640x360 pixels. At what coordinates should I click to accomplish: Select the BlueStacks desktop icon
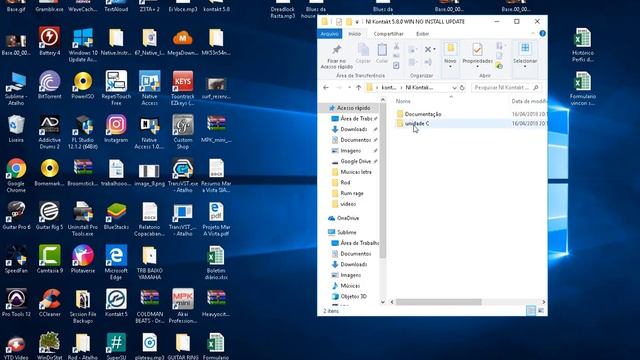pyautogui.click(x=116, y=216)
